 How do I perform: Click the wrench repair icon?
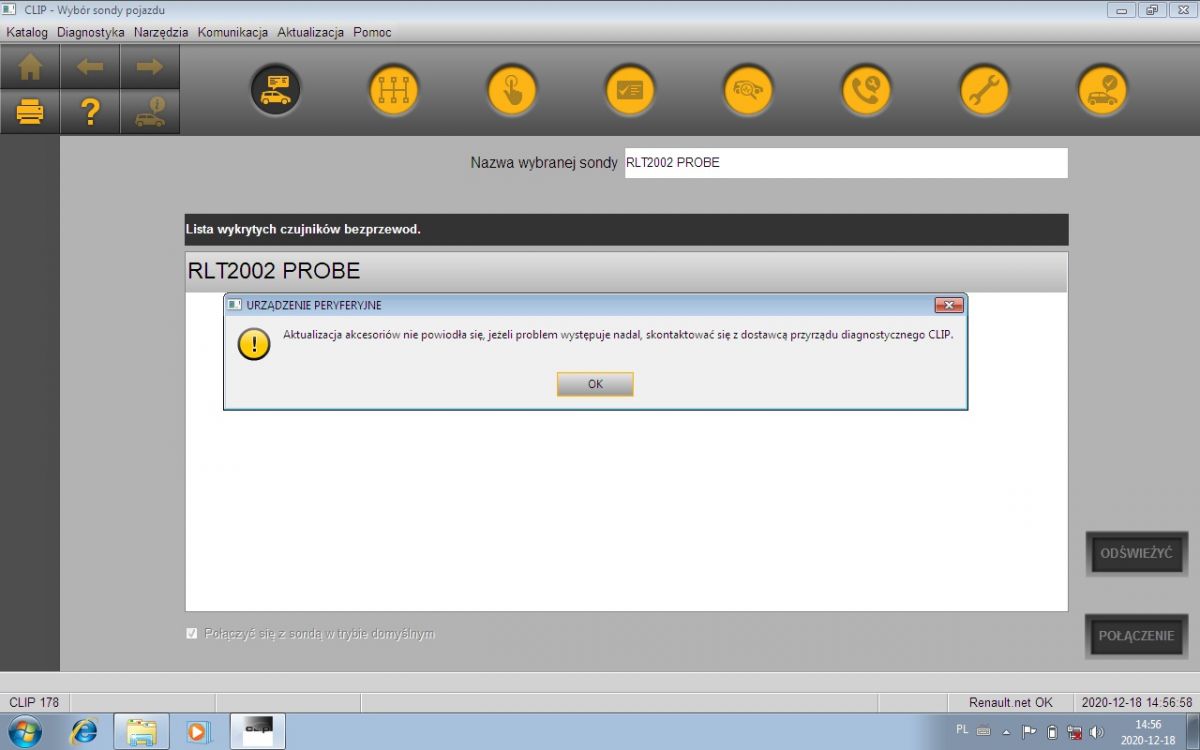click(x=984, y=91)
